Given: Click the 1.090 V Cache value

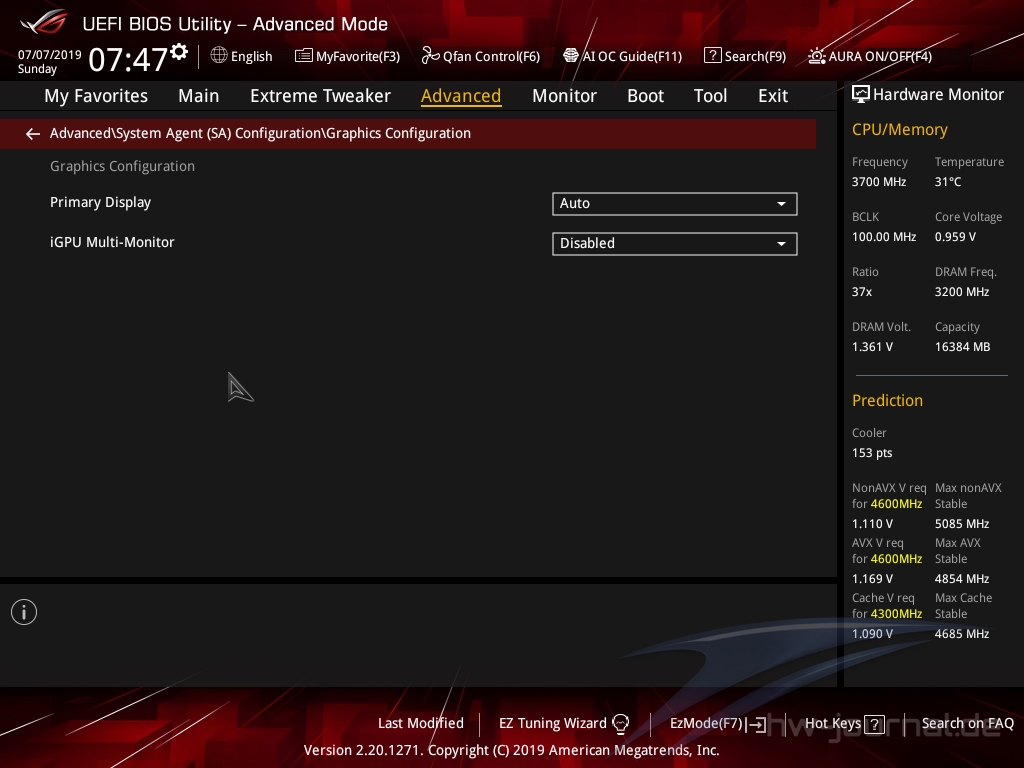Looking at the screenshot, I should (x=872, y=633).
